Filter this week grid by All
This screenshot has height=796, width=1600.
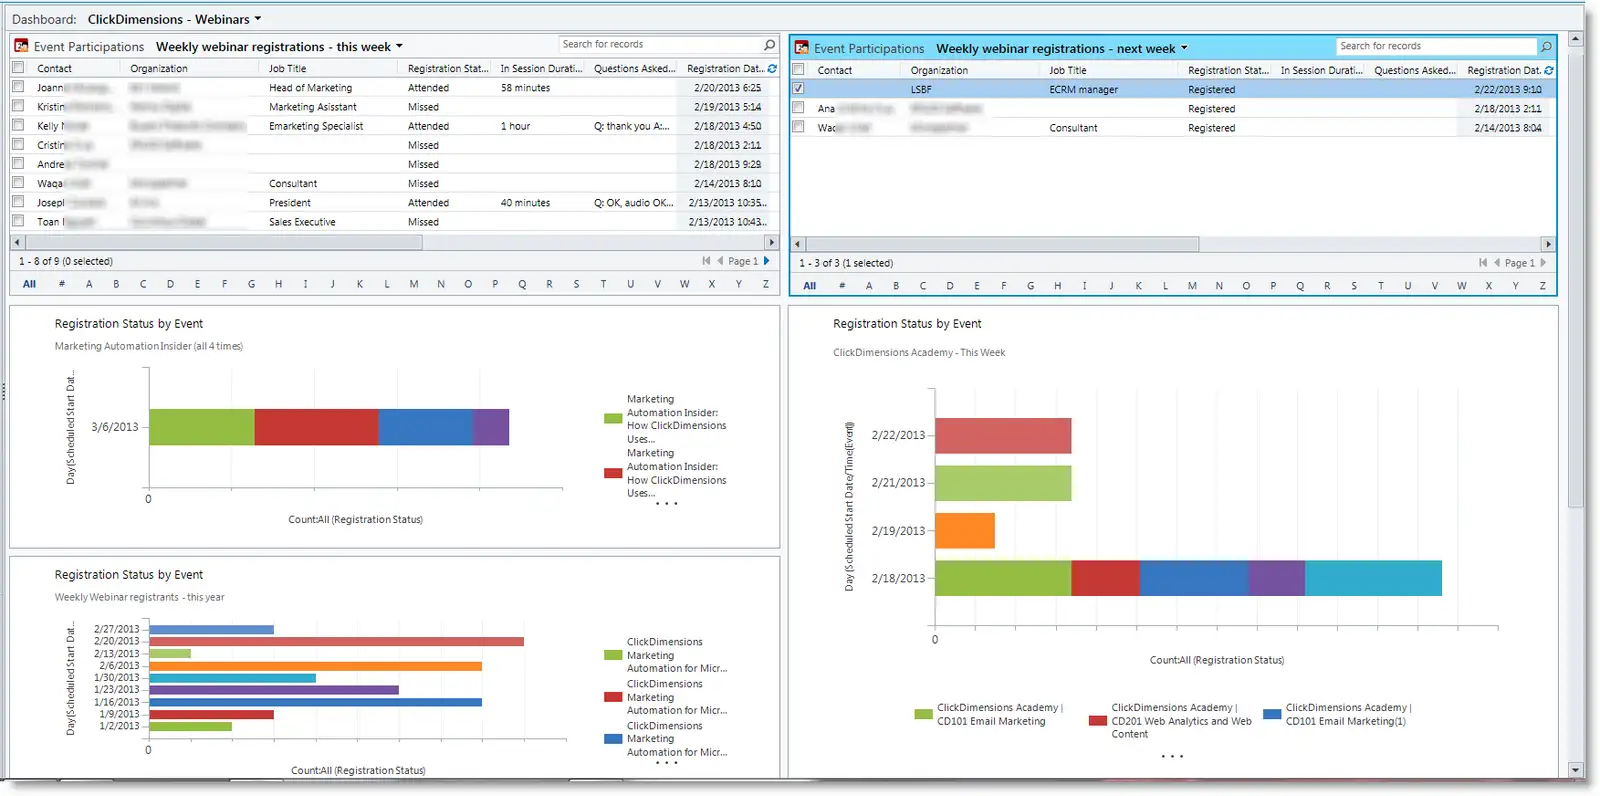click(30, 284)
